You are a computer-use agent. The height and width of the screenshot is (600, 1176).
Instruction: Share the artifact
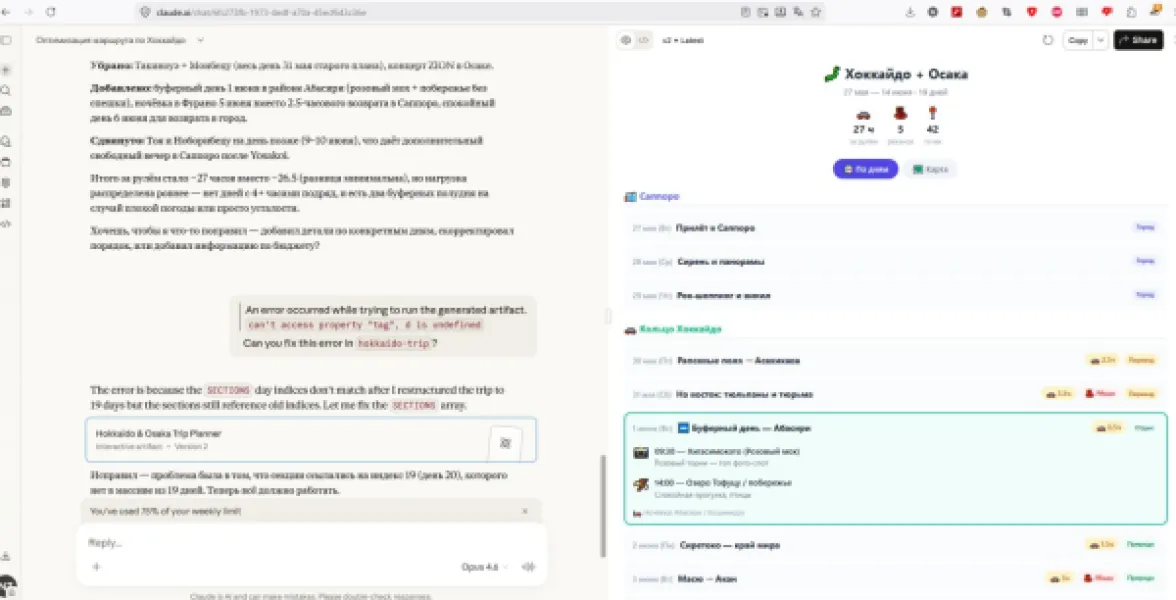pos(1138,40)
